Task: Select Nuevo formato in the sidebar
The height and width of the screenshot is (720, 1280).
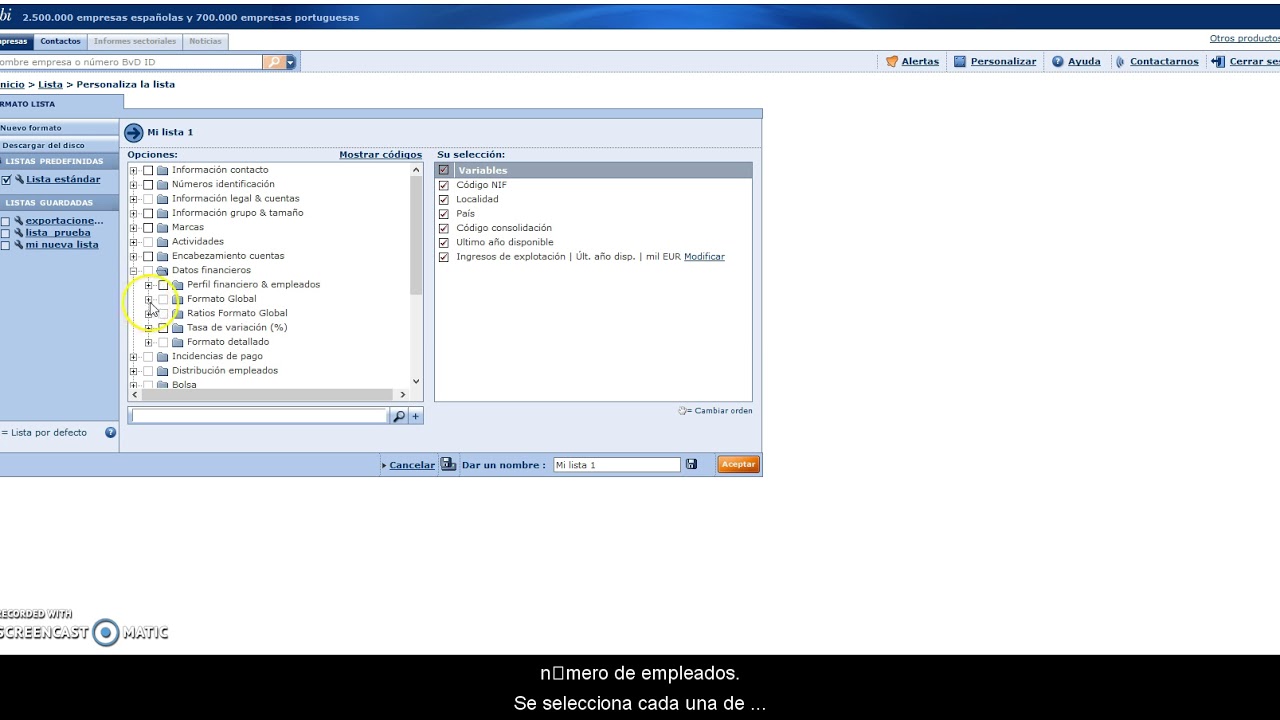Action: click(59, 128)
